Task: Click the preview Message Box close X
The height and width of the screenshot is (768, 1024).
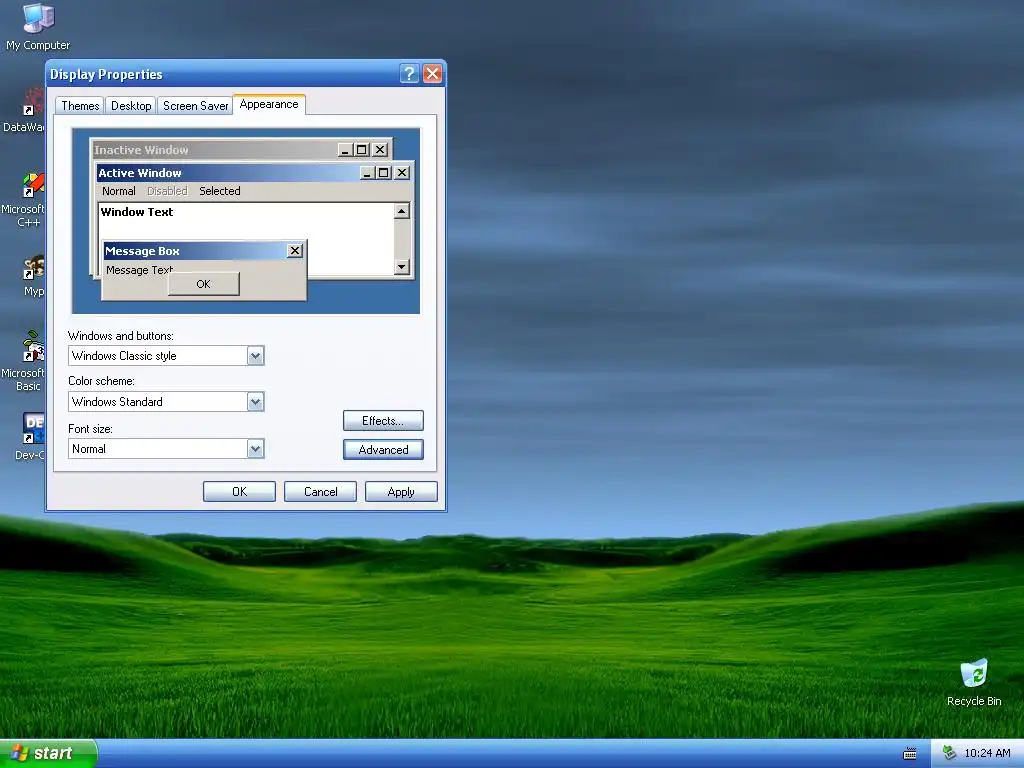Action: [295, 251]
